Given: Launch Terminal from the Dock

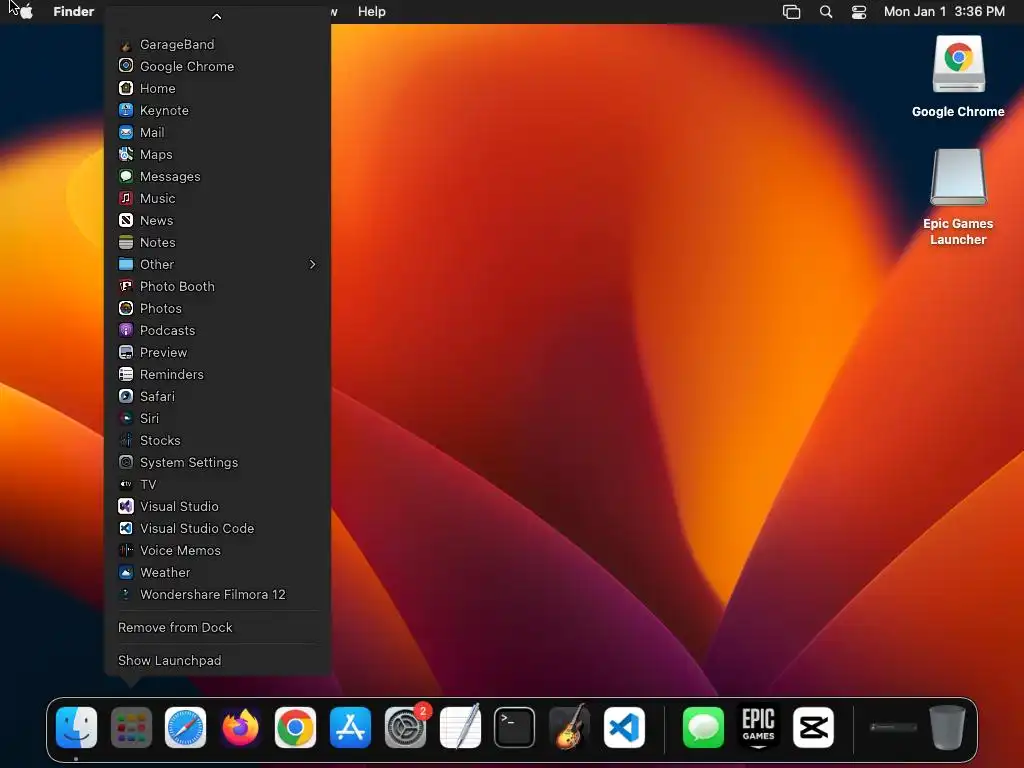Looking at the screenshot, I should [x=515, y=727].
